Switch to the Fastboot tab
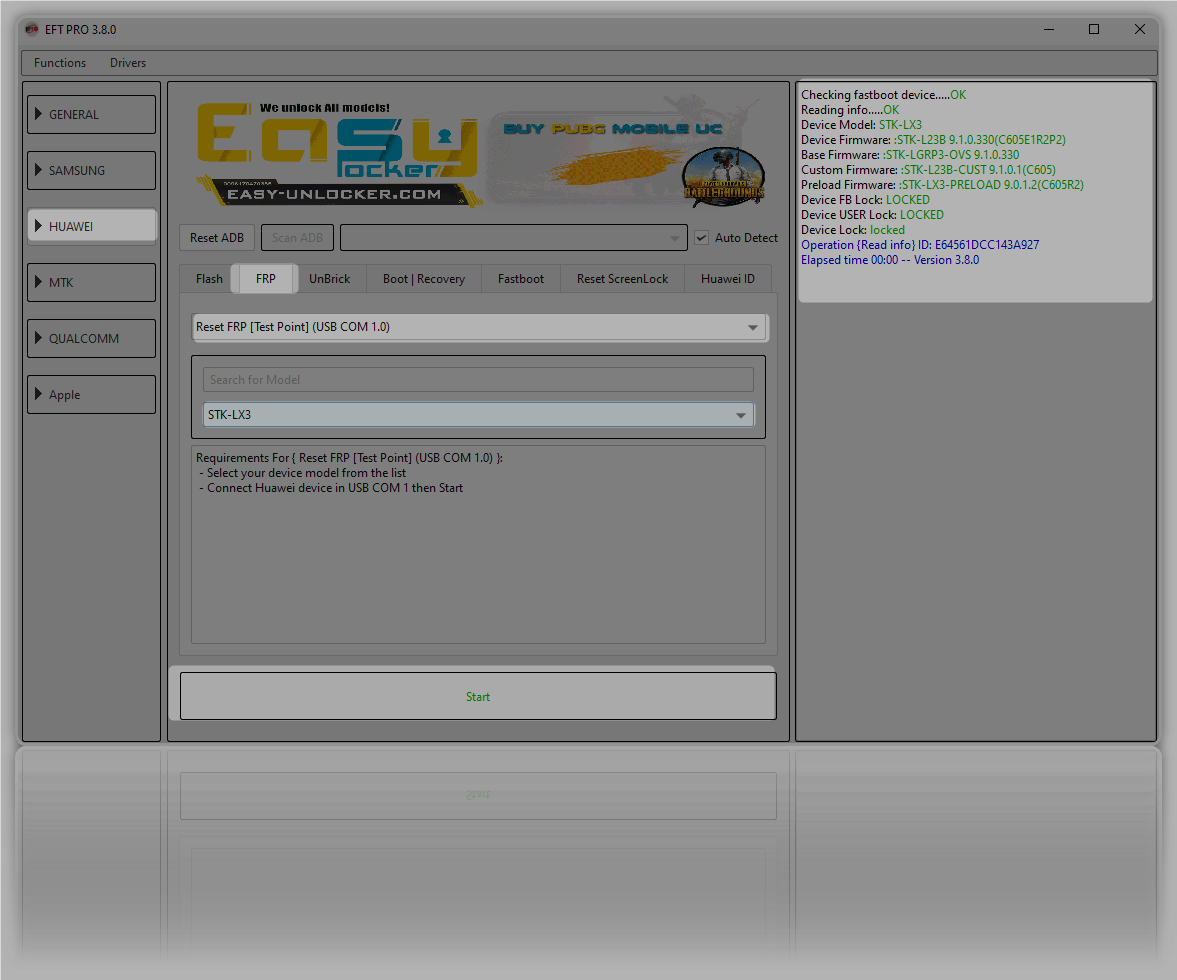1177x980 pixels. coord(521,279)
